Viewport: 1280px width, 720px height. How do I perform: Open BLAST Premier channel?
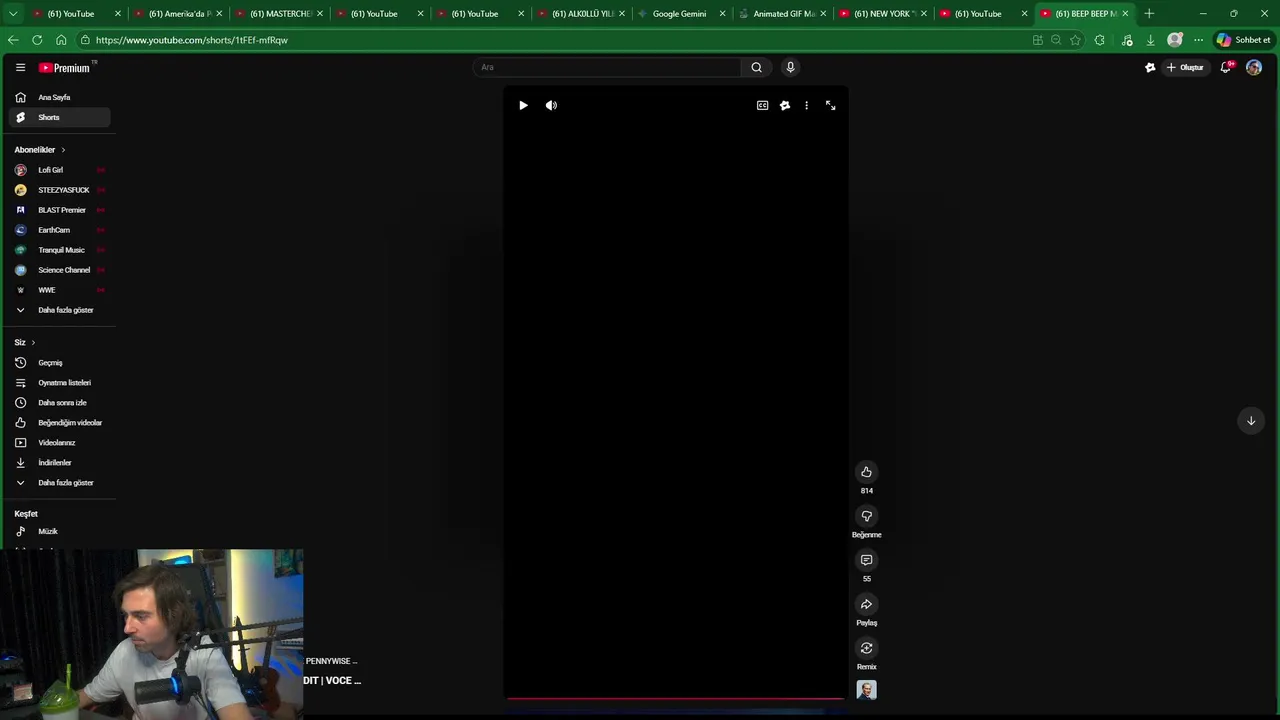coord(60,210)
